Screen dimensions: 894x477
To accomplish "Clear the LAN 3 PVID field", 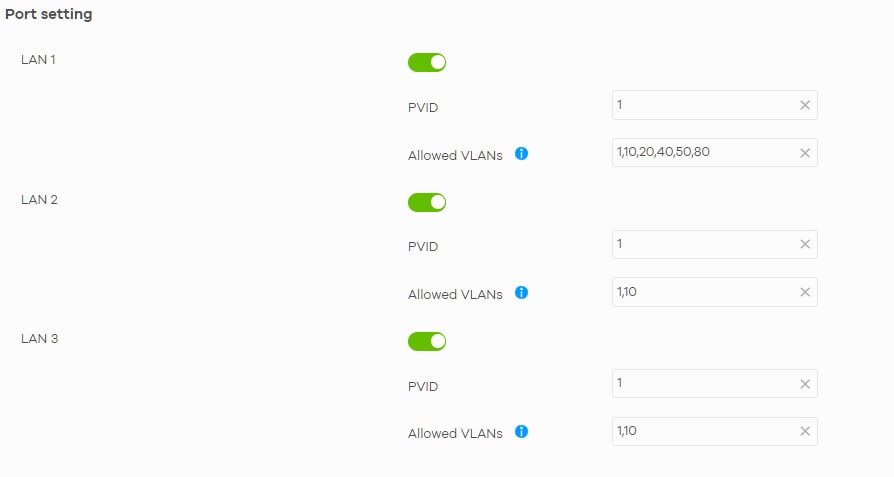I will (x=805, y=384).
